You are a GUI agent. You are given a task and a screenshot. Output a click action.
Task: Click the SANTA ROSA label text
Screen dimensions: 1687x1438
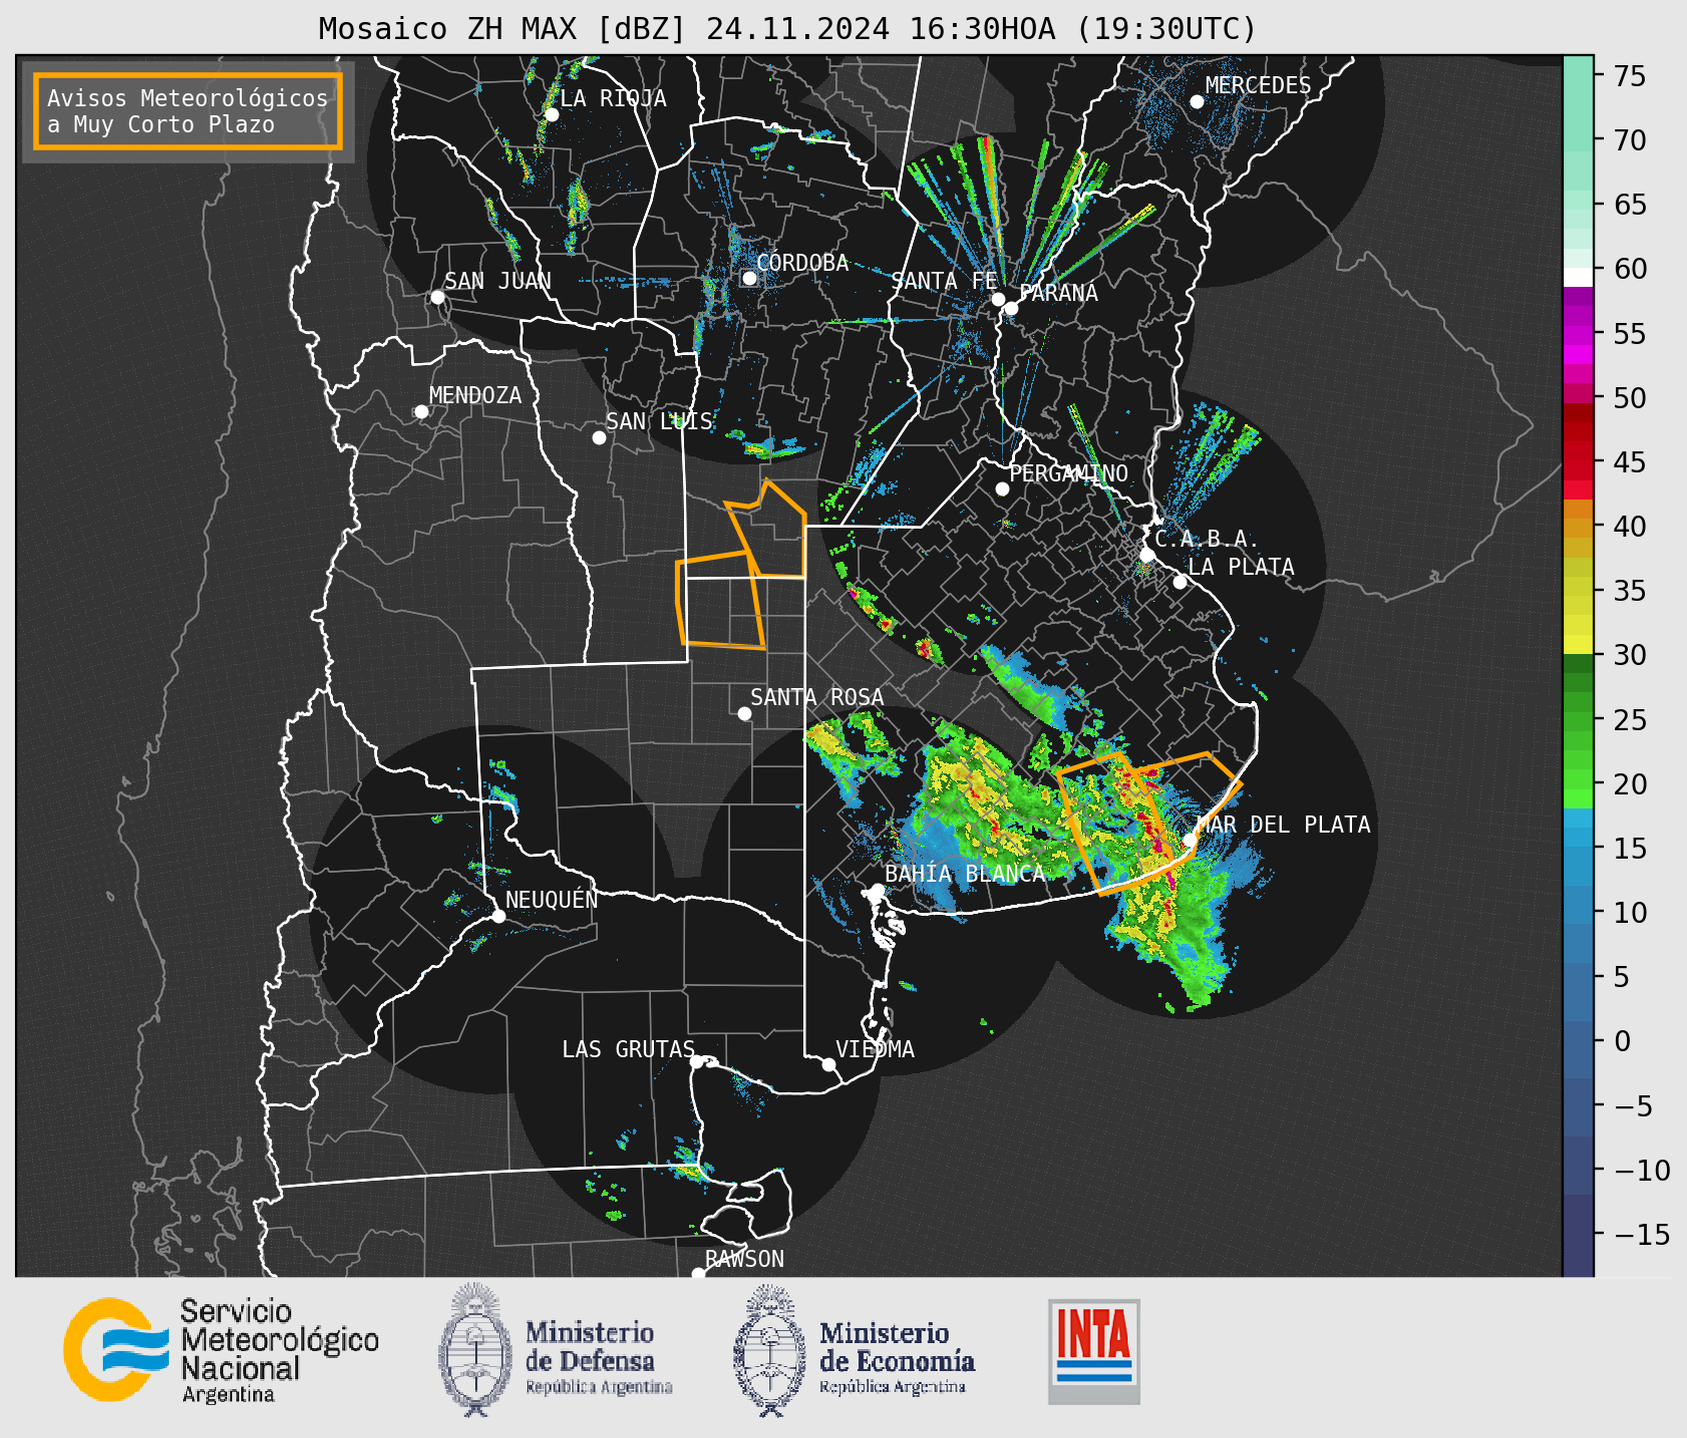tap(817, 697)
